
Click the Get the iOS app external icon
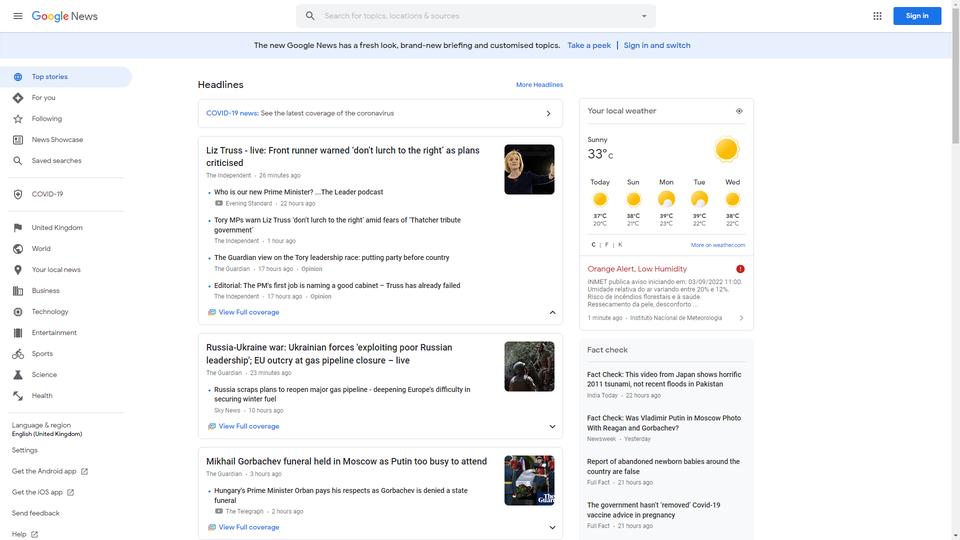(x=70, y=492)
